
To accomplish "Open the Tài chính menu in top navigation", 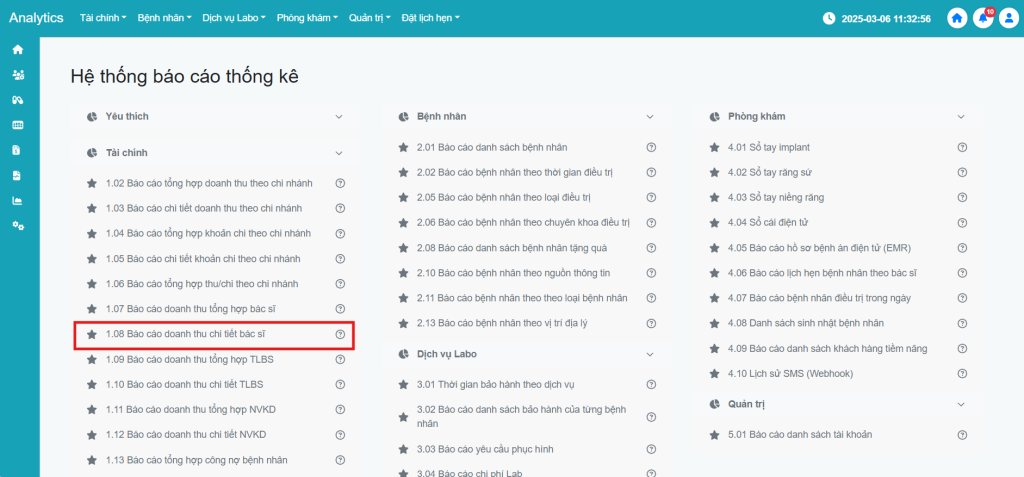I will pos(104,18).
